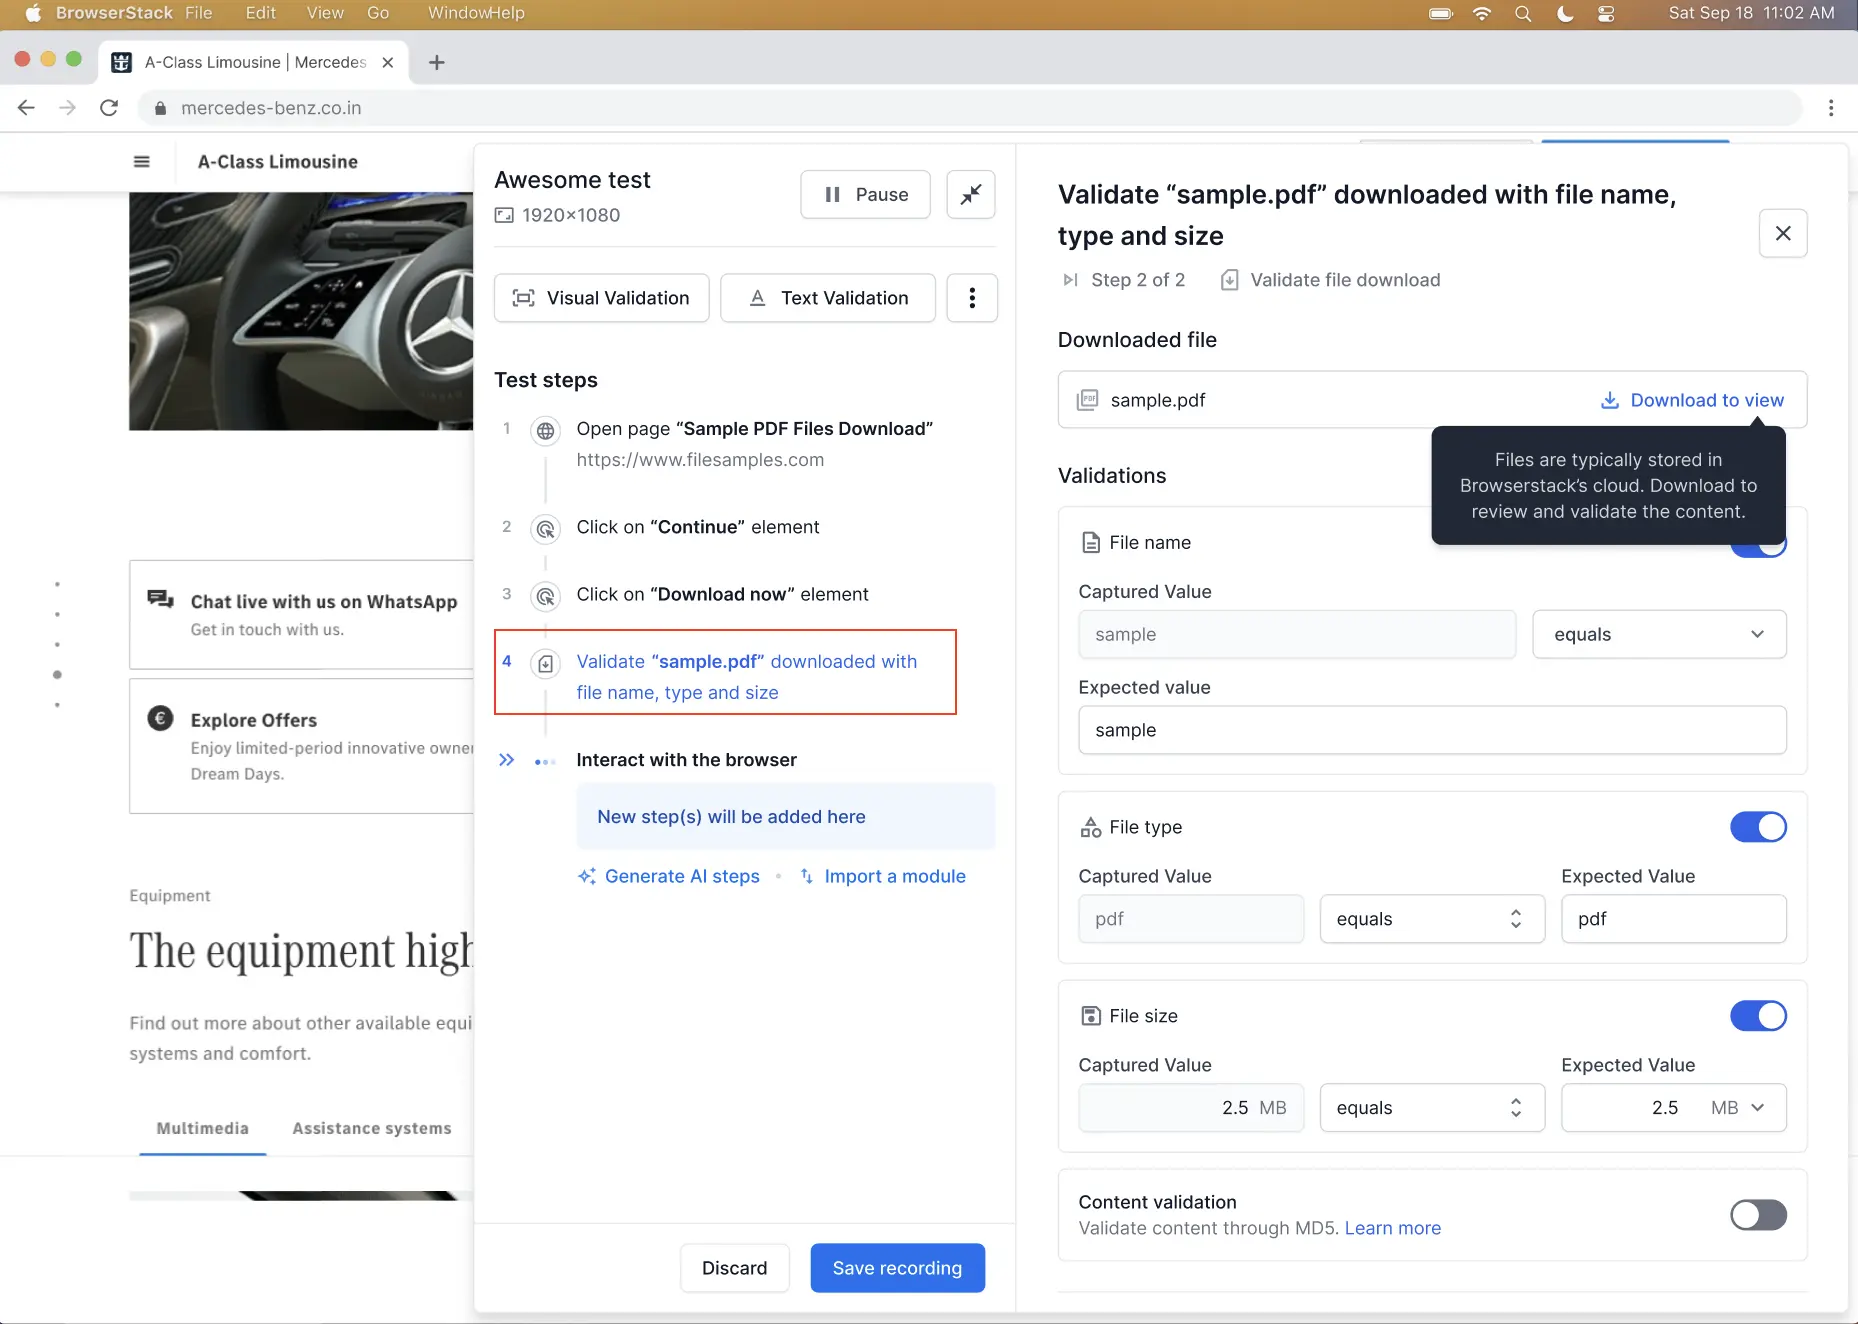Click the browser reload icon

(x=109, y=108)
